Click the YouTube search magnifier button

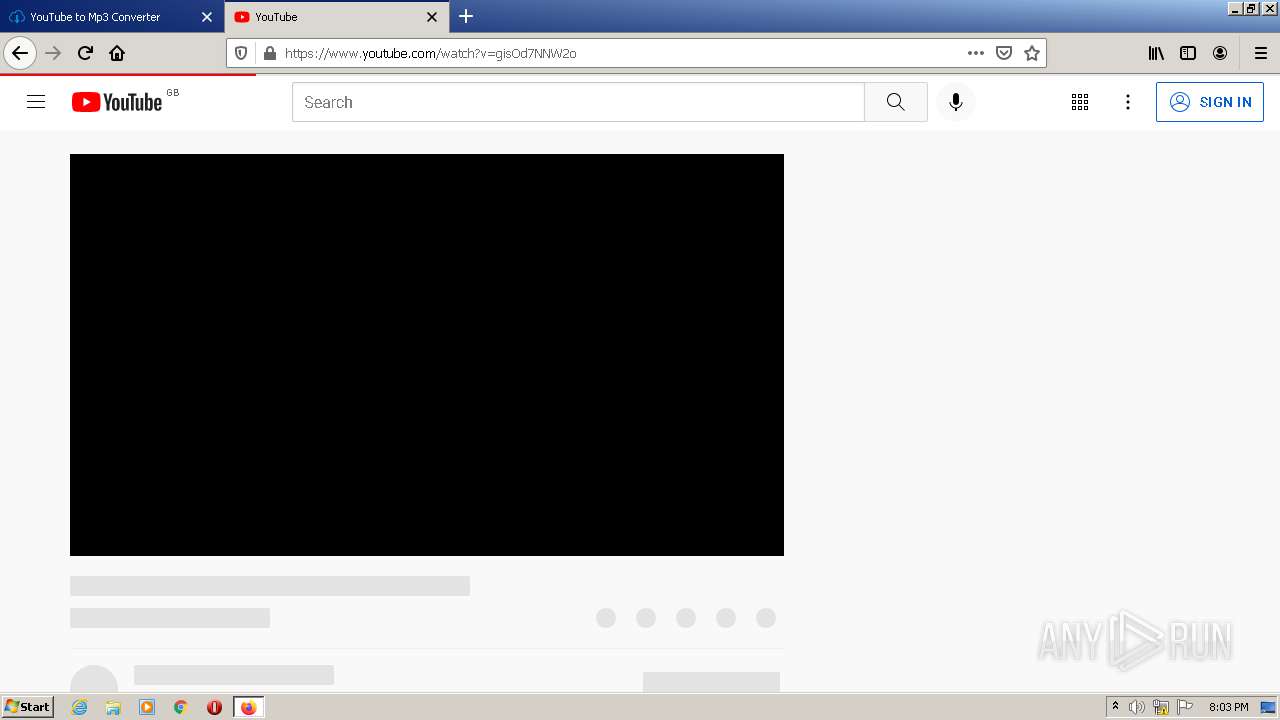pos(896,102)
